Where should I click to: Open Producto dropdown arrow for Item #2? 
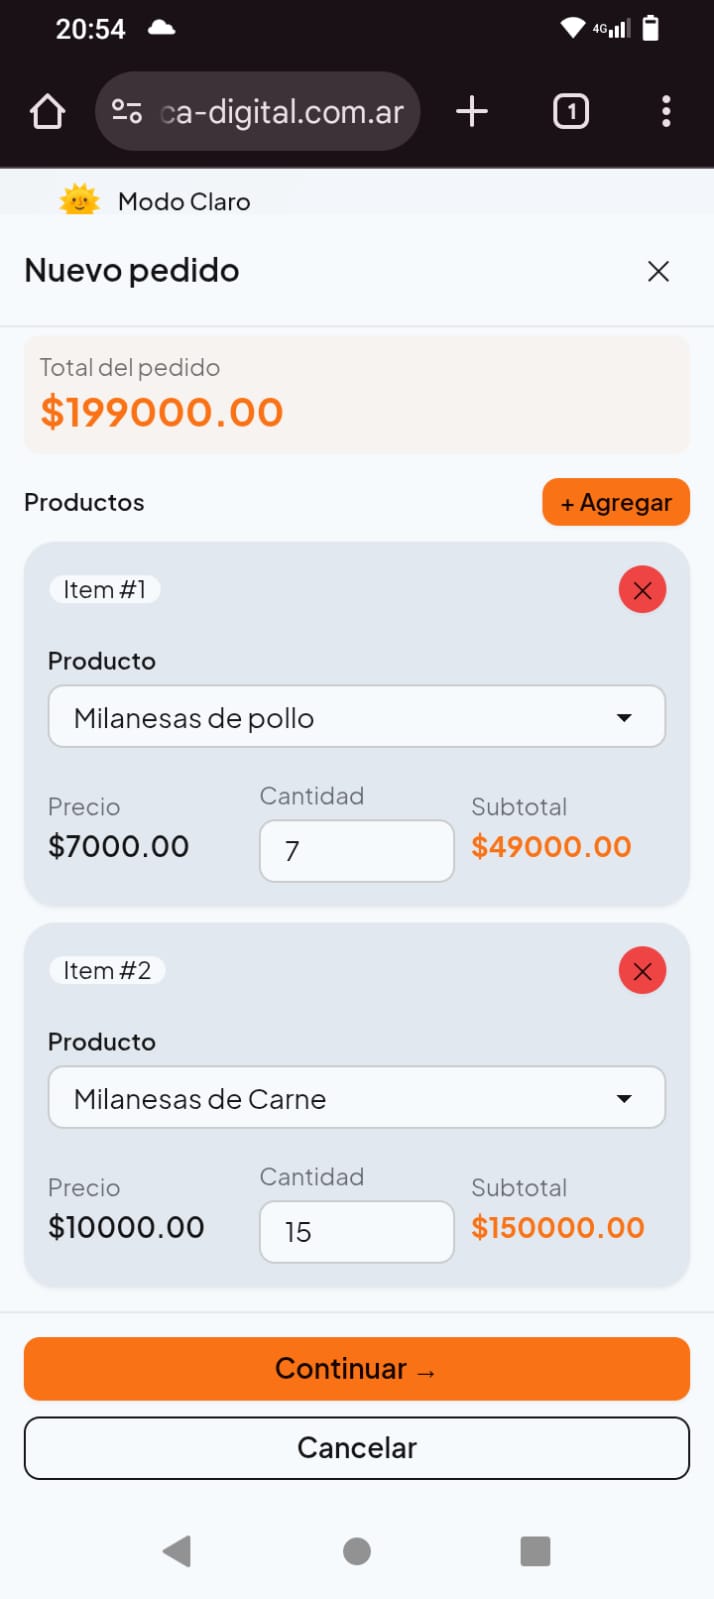[x=625, y=1097]
